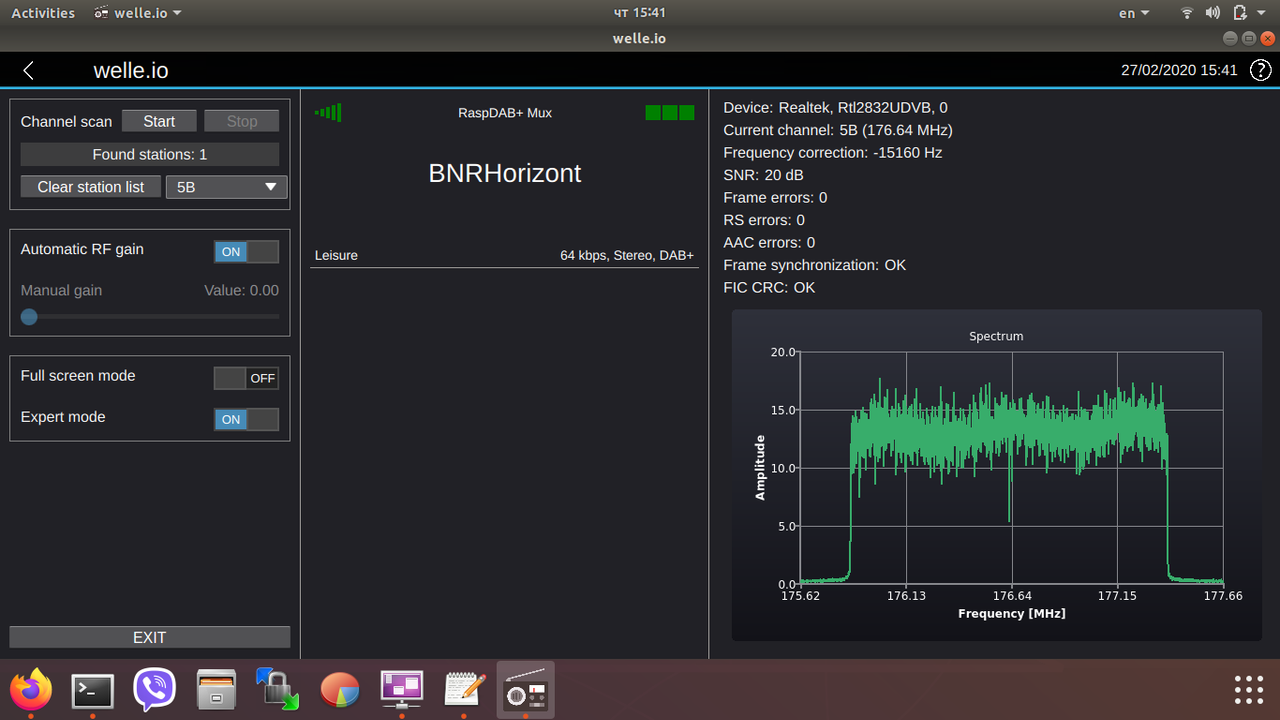Click the 'RS errors: 0' line
Screen dimensions: 1280x720
point(764,220)
